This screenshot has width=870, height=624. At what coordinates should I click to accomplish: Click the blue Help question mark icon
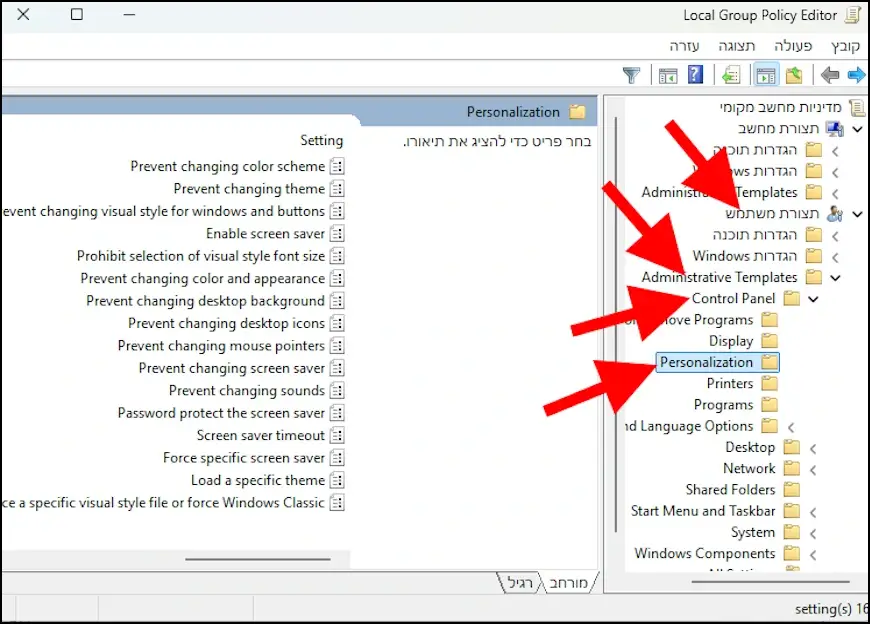click(695, 74)
